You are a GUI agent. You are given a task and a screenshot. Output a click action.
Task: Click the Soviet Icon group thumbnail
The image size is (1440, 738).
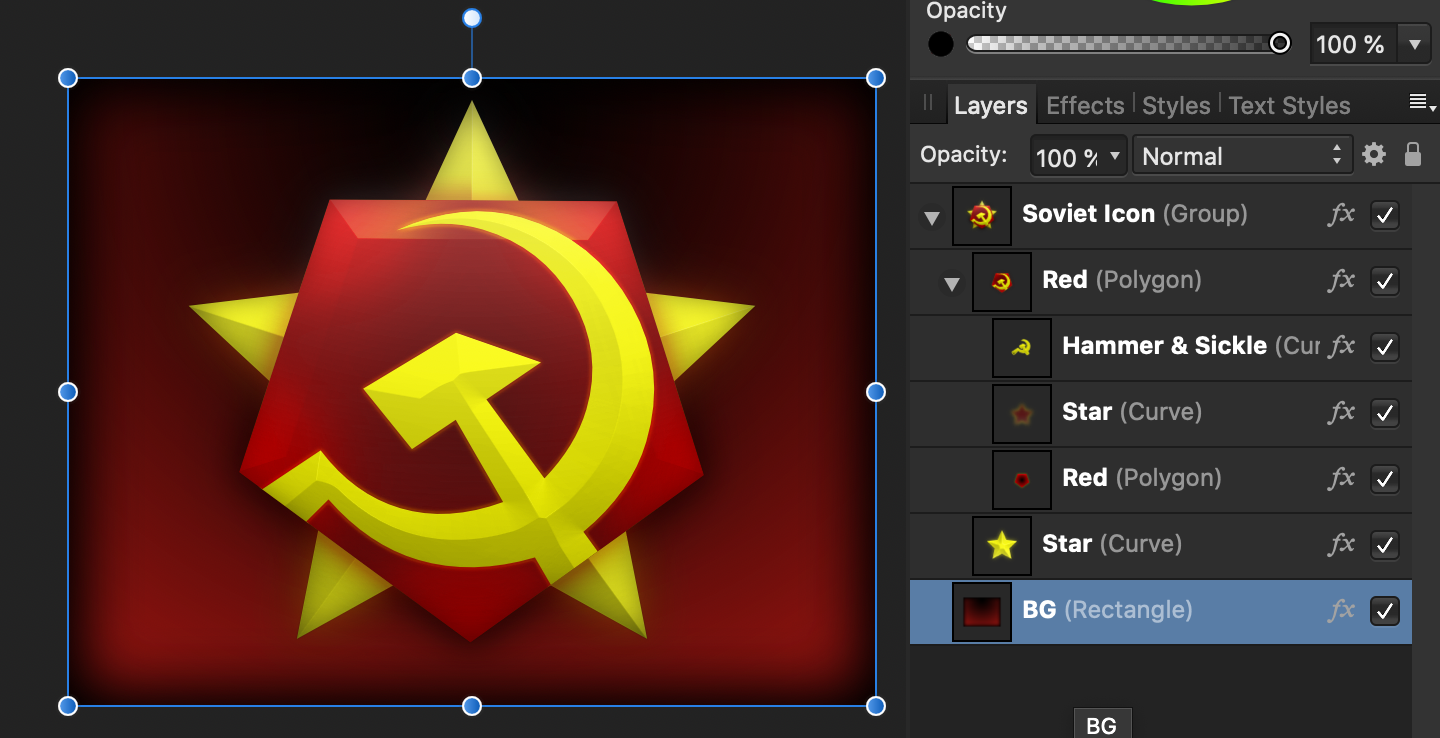point(981,215)
